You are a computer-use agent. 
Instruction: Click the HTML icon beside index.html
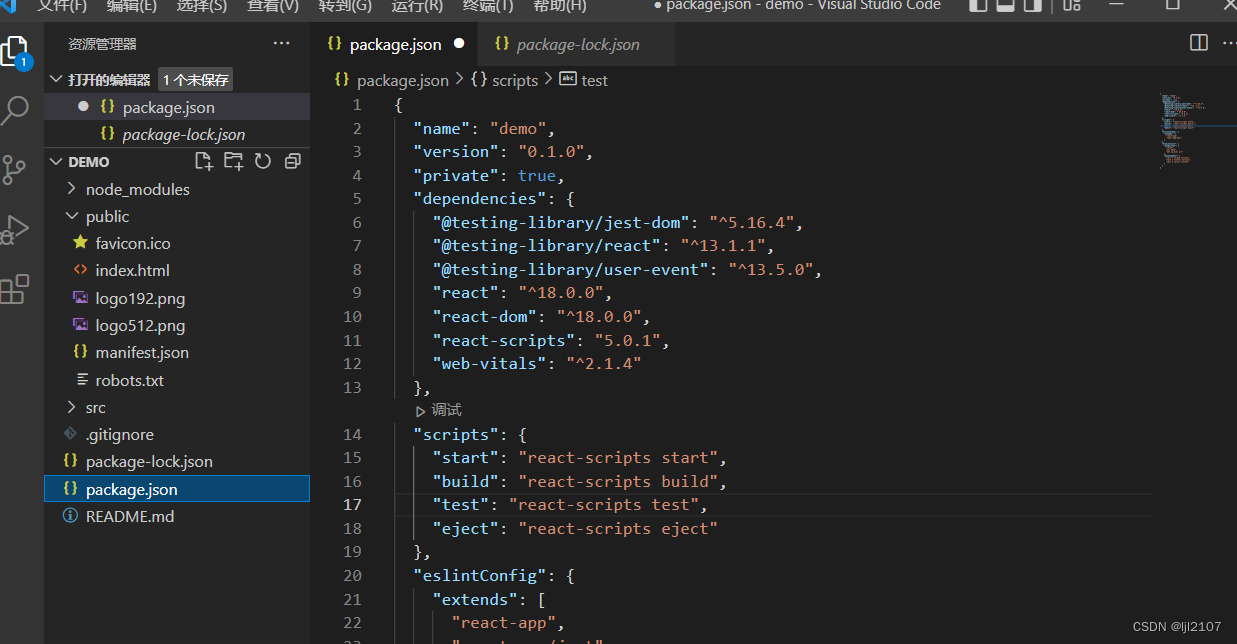pyautogui.click(x=80, y=270)
